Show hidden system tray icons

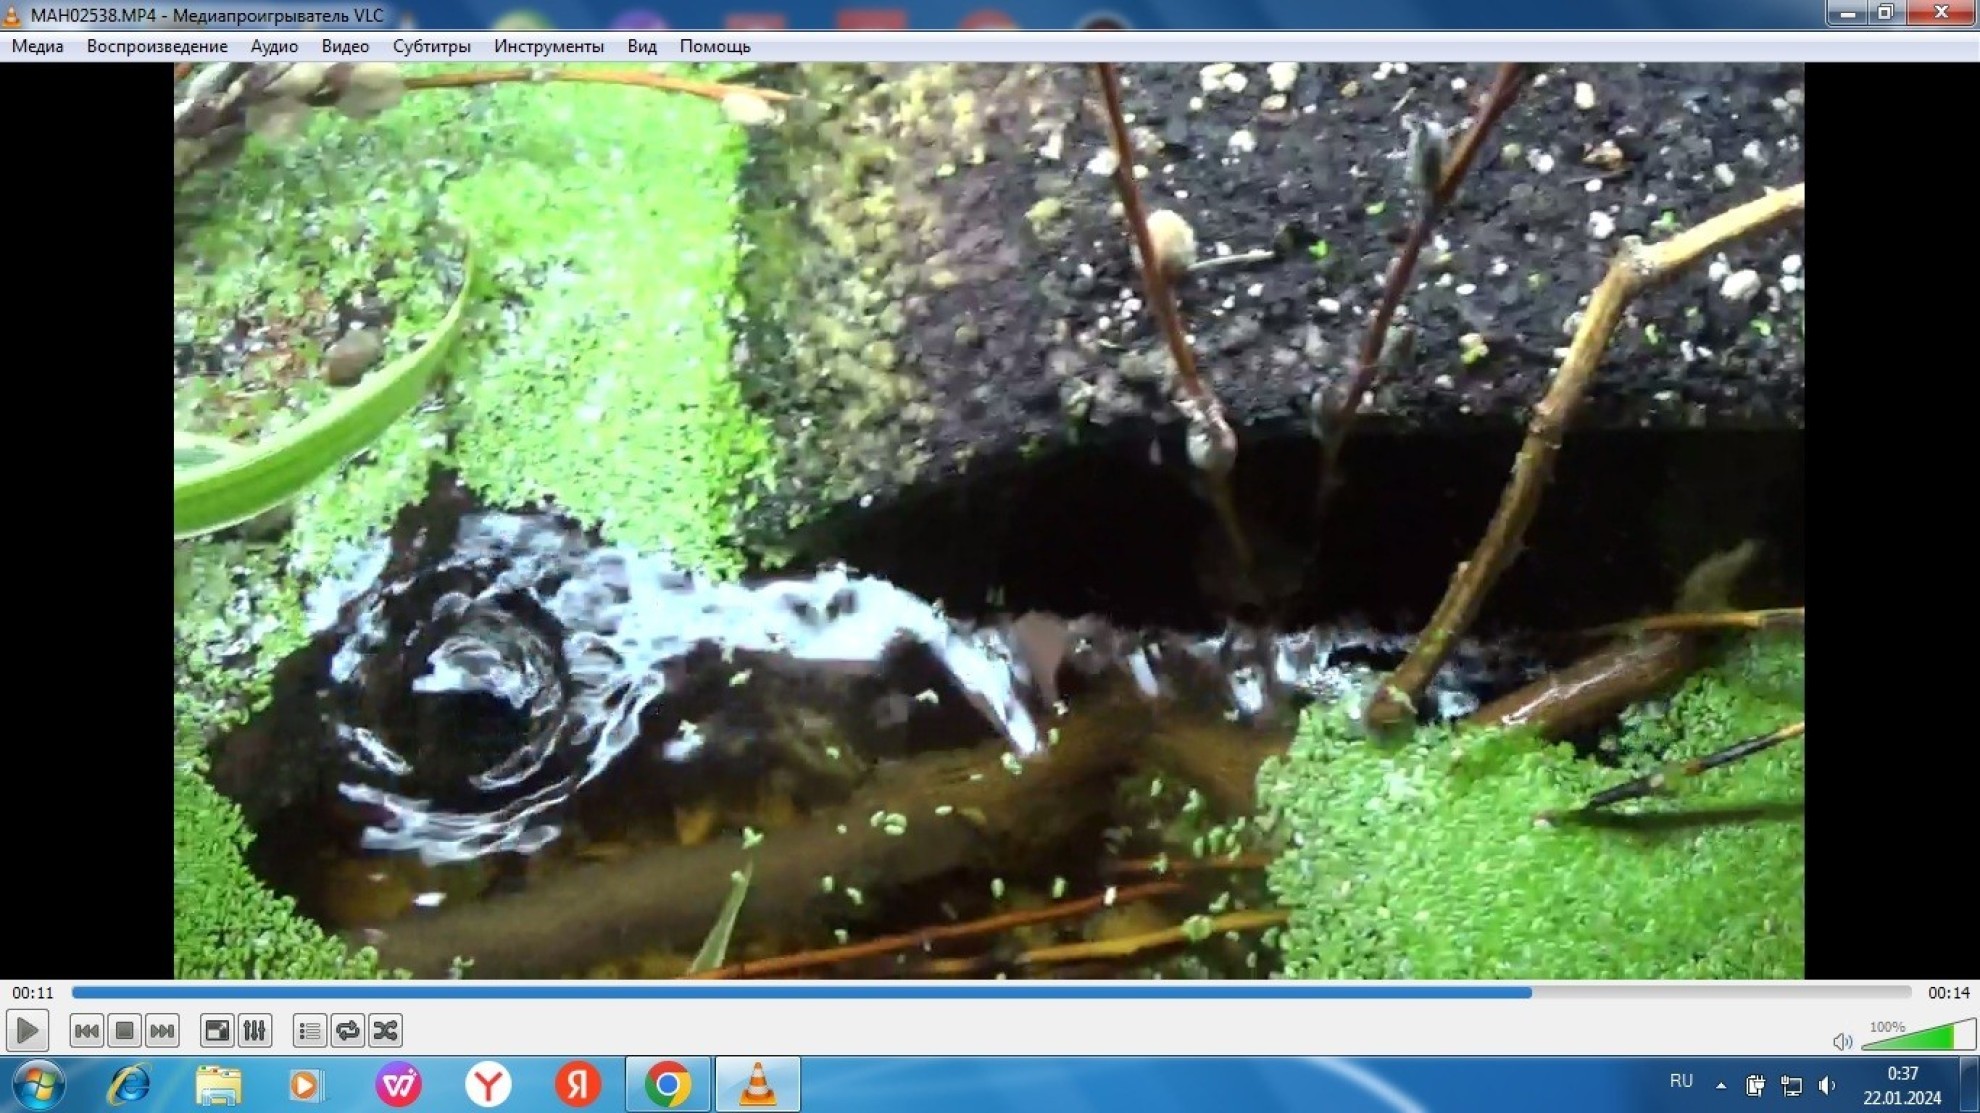pyautogui.click(x=1721, y=1085)
